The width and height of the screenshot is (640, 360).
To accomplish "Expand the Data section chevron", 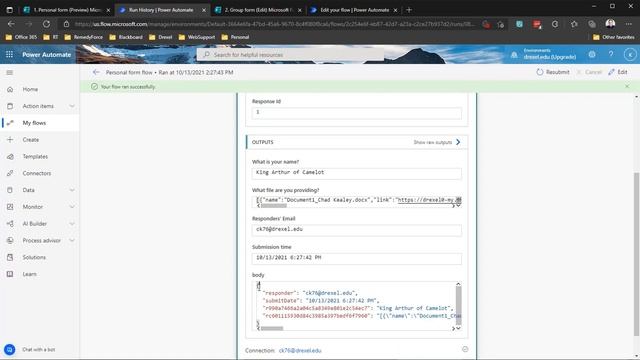I will point(72,190).
